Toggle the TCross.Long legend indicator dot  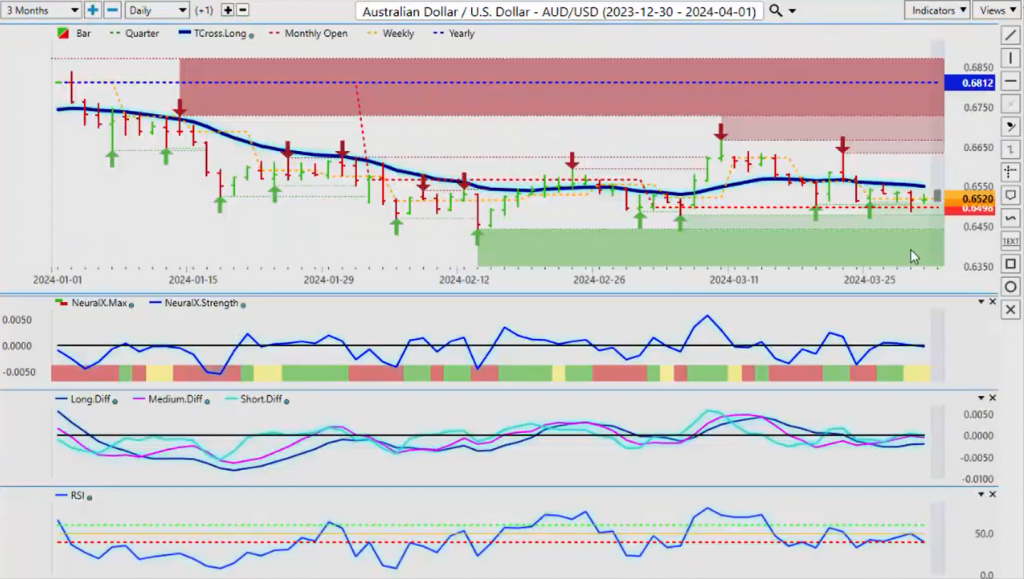251,35
